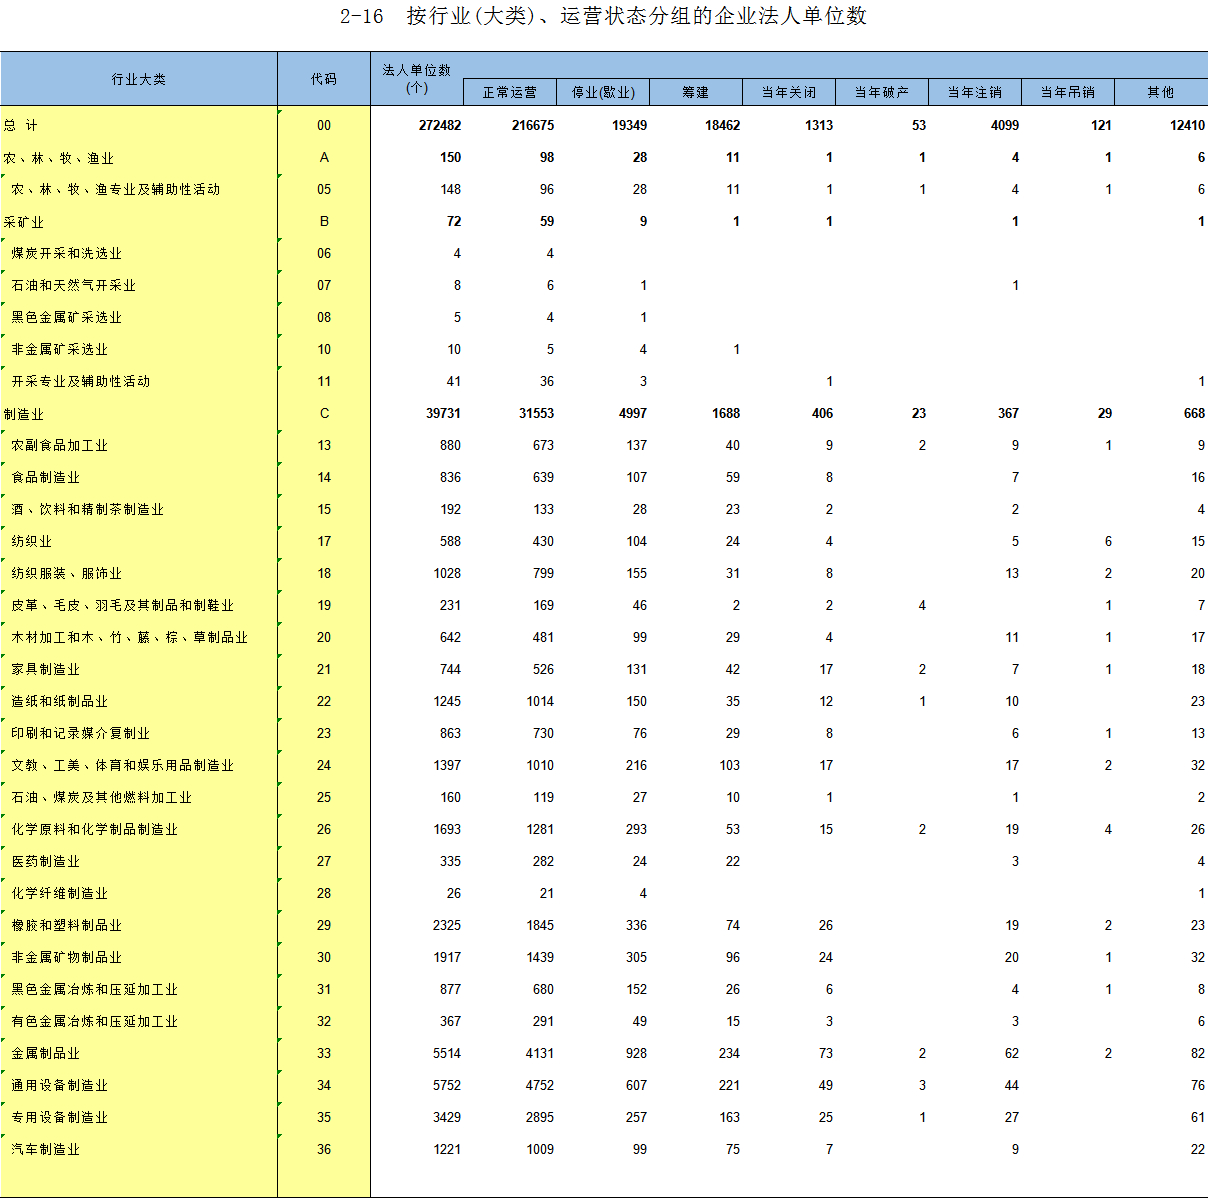Click the 其他 column header
Image resolution: width=1208 pixels, height=1198 pixels.
pos(1161,92)
